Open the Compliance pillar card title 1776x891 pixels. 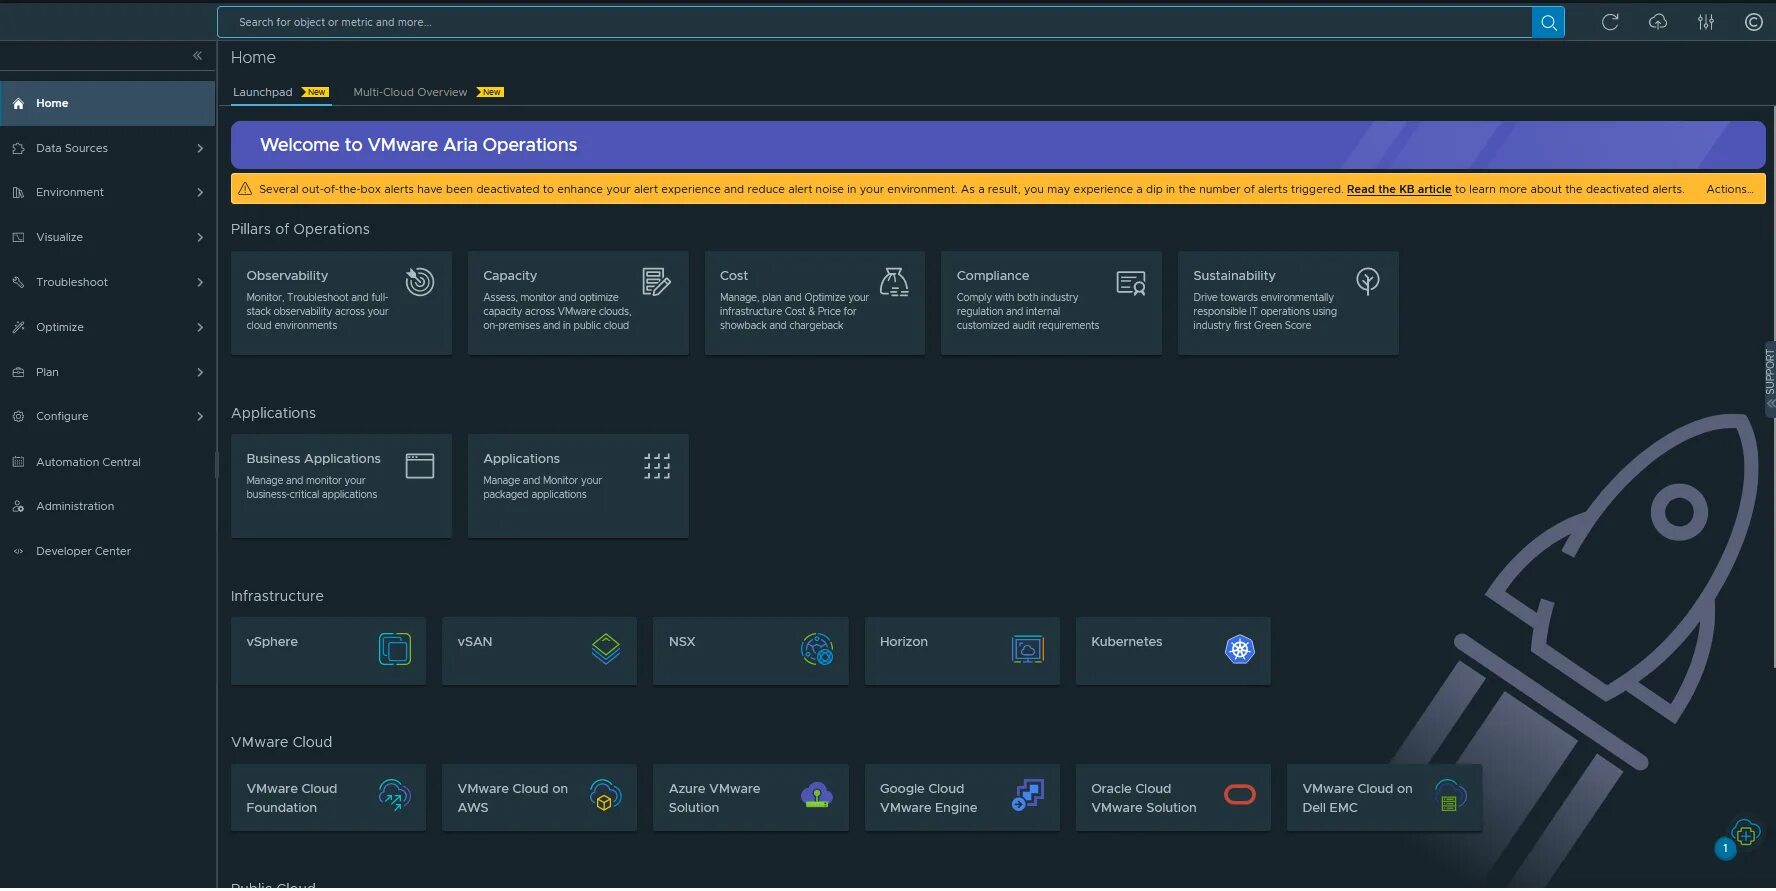click(x=992, y=276)
